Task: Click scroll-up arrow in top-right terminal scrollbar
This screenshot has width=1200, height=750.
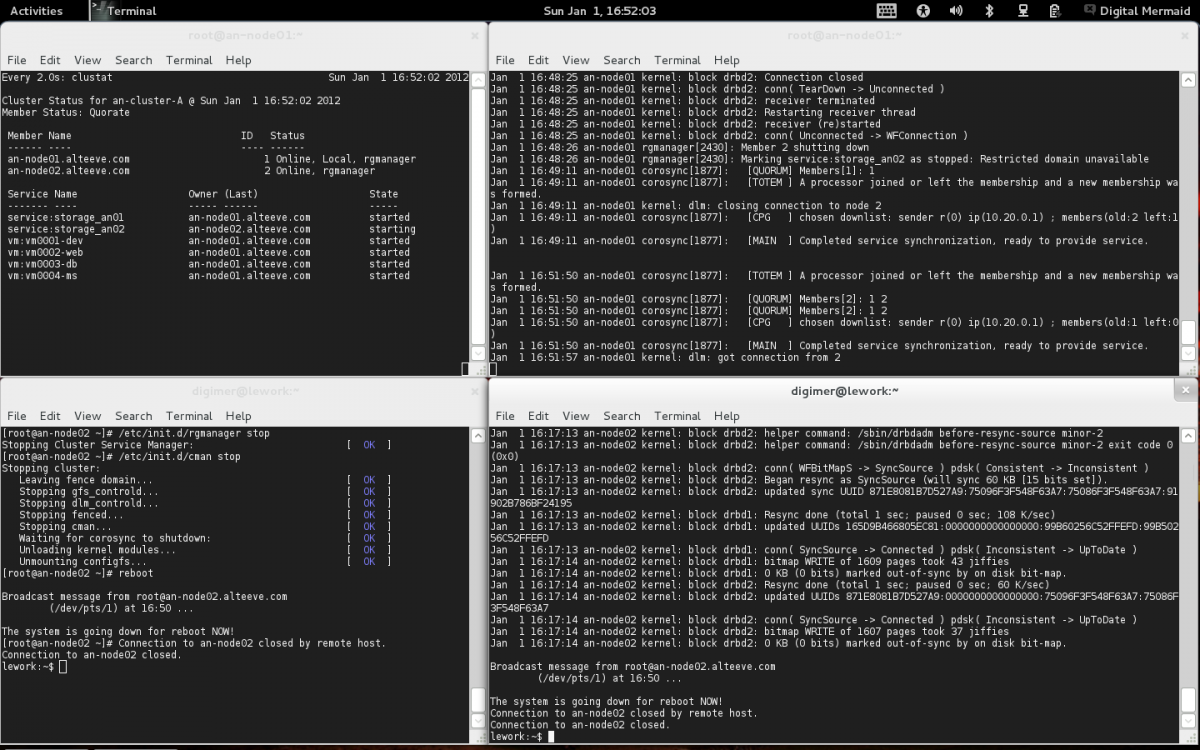Action: click(x=1188, y=78)
